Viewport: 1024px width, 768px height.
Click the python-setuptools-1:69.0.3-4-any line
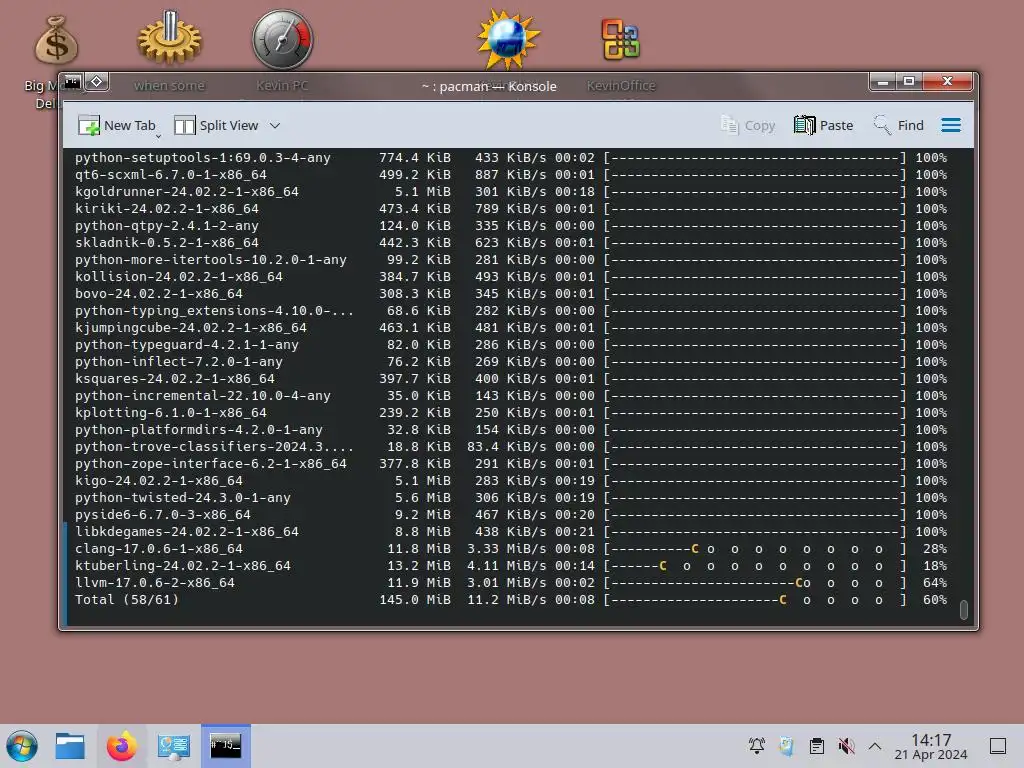(511, 157)
